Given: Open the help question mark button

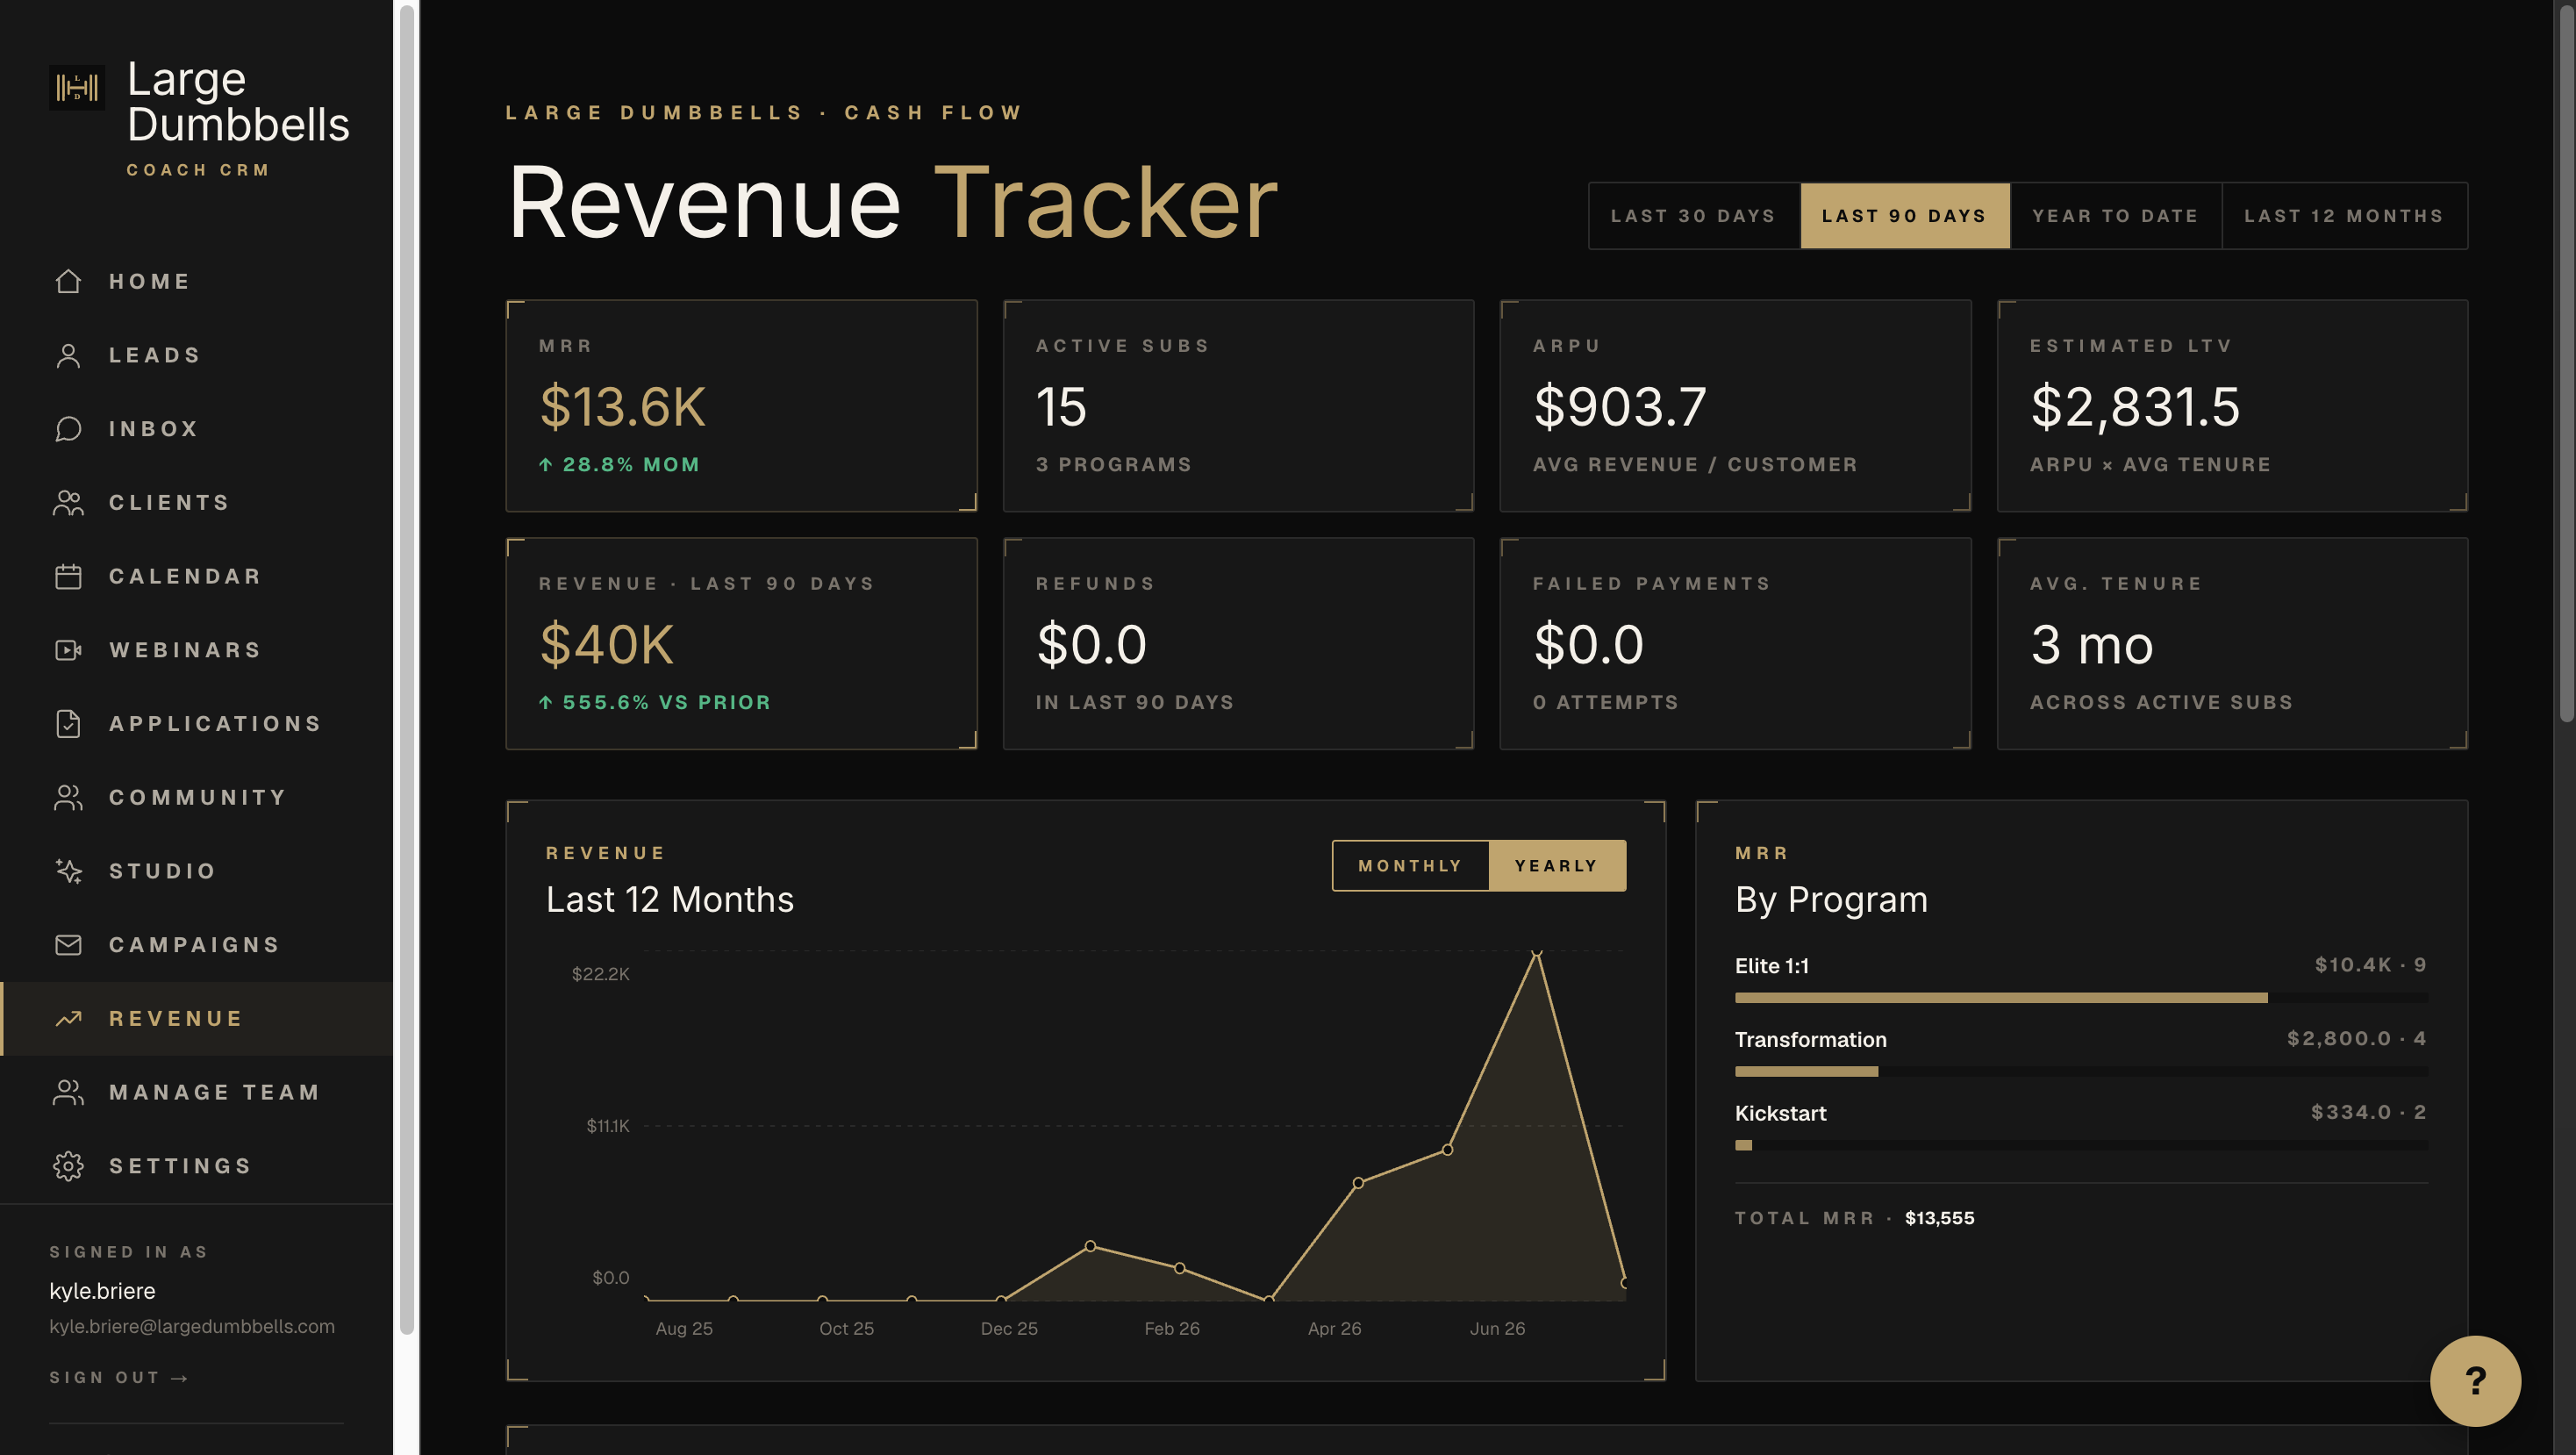Looking at the screenshot, I should (x=2475, y=1381).
